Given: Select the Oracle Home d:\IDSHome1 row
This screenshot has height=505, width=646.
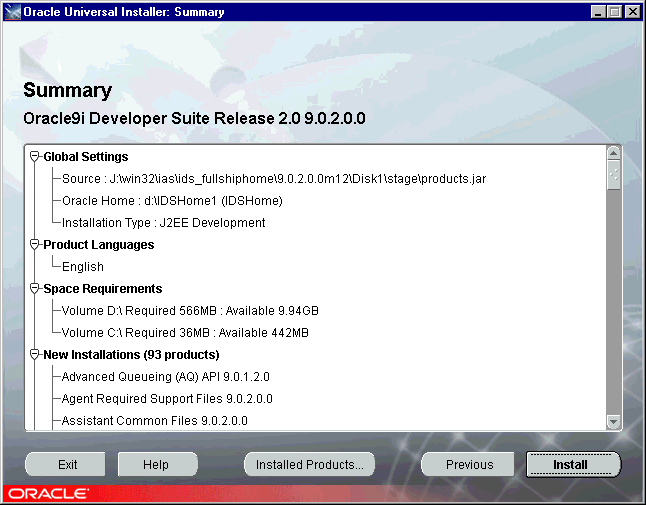Looking at the screenshot, I should 172,201.
